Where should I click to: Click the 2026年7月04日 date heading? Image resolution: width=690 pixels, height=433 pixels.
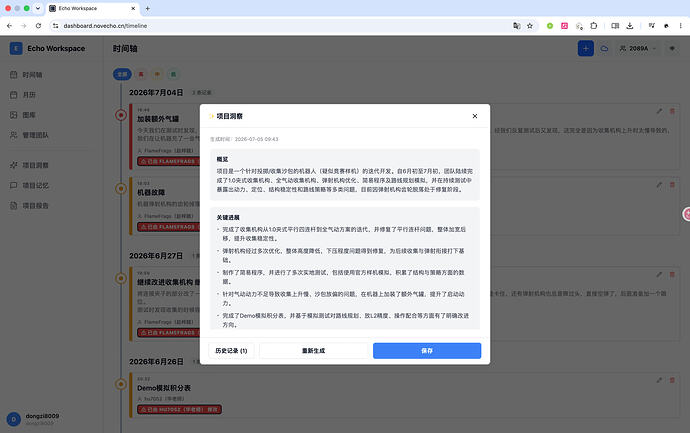tap(156, 92)
